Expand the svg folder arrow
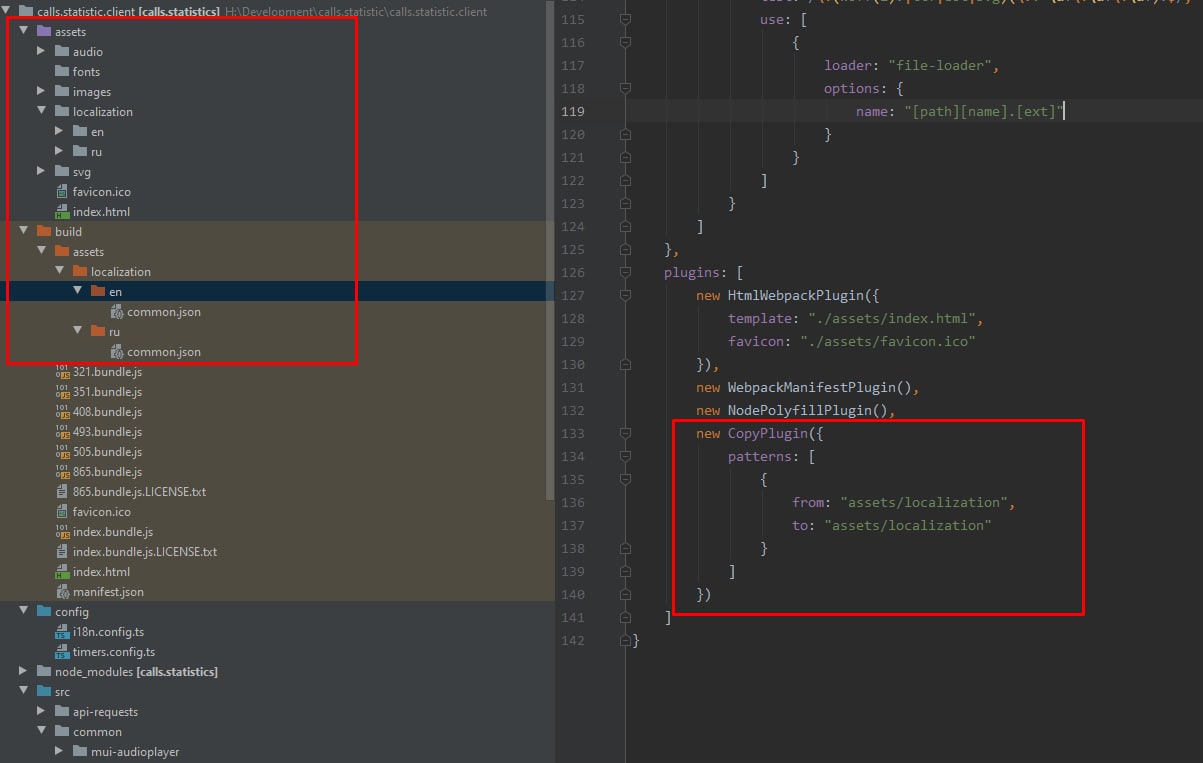Viewport: 1203px width, 763px height. (41, 171)
